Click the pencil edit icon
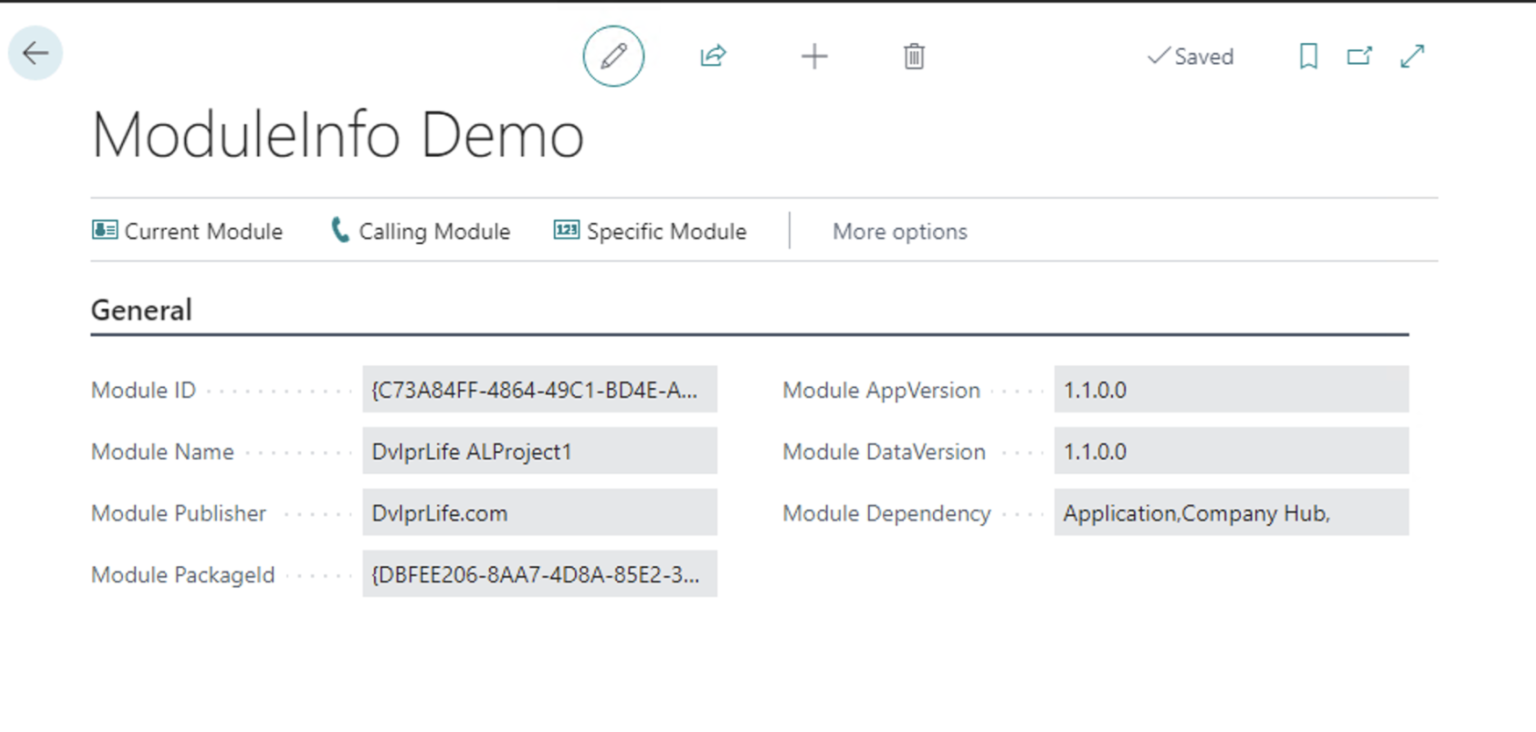 (x=613, y=56)
